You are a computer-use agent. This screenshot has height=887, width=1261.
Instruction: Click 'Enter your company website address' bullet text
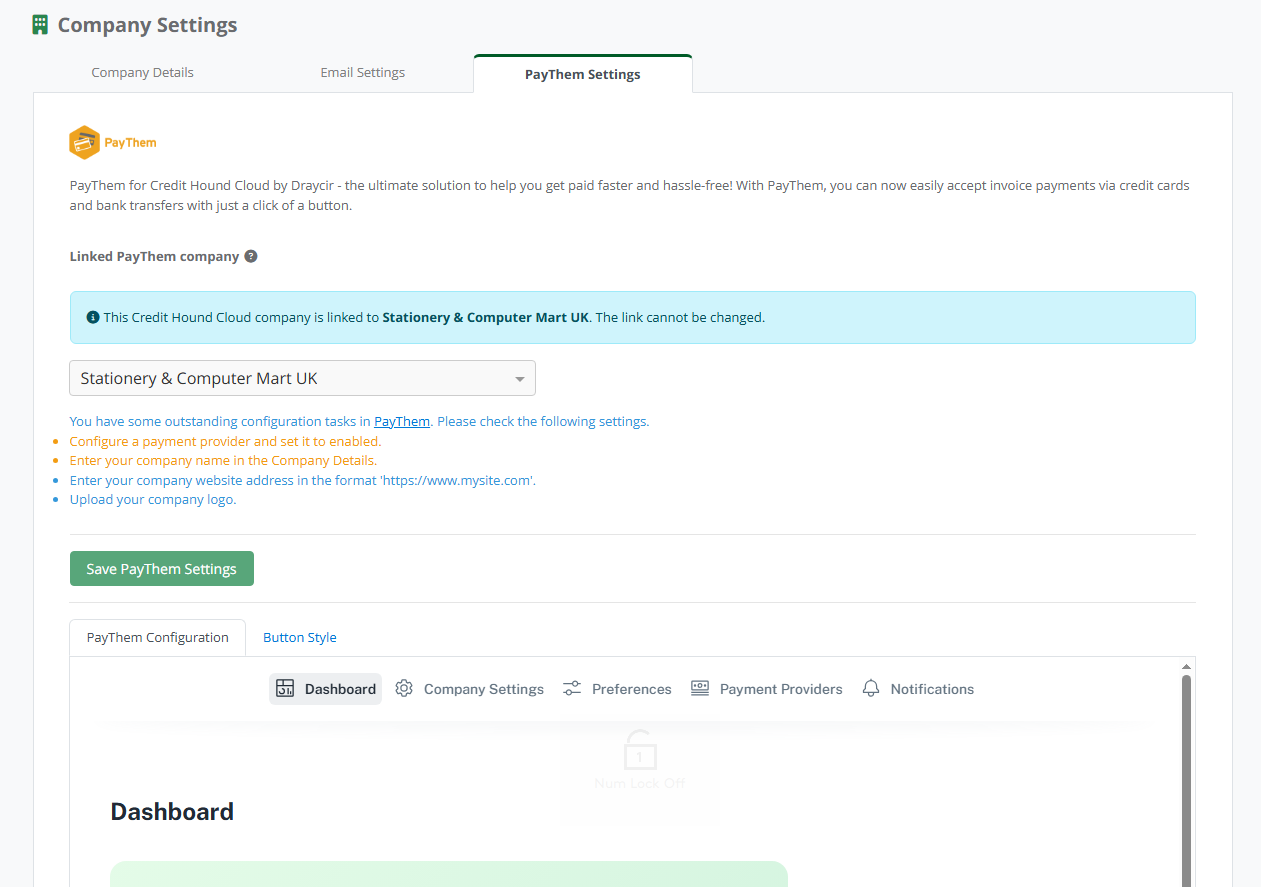click(303, 480)
